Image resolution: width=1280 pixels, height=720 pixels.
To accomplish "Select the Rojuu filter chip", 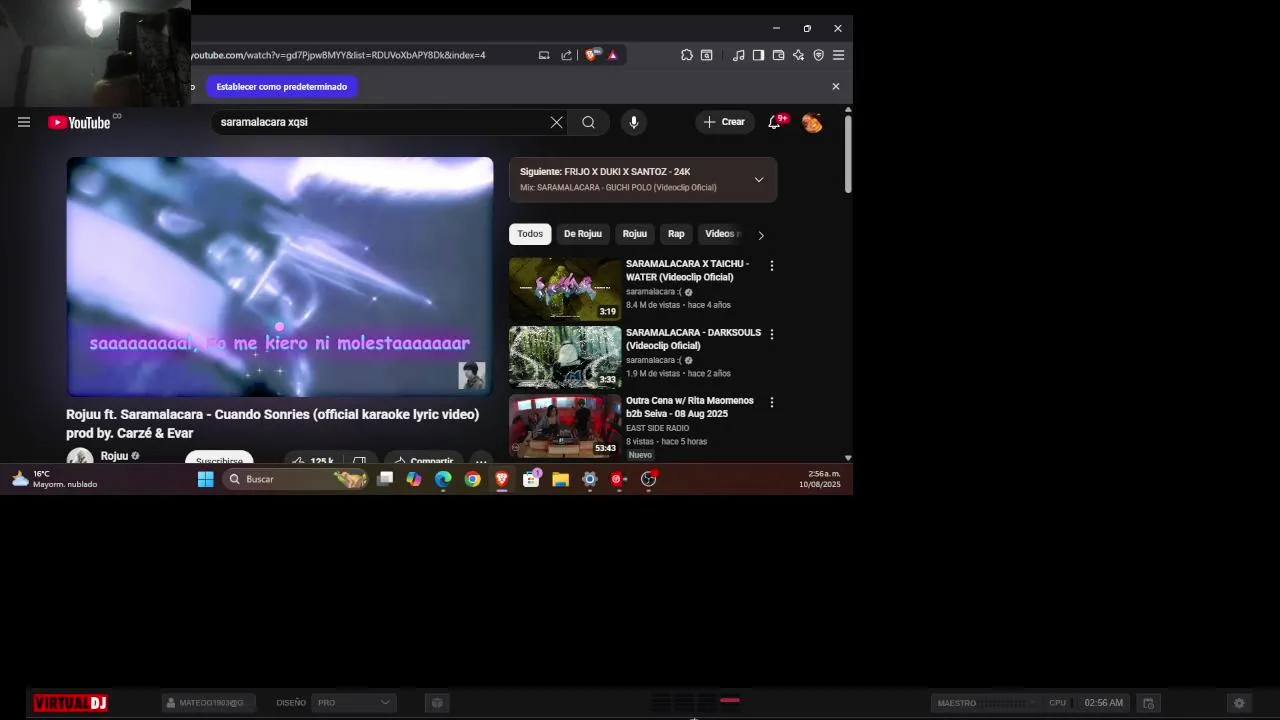I will click(635, 234).
